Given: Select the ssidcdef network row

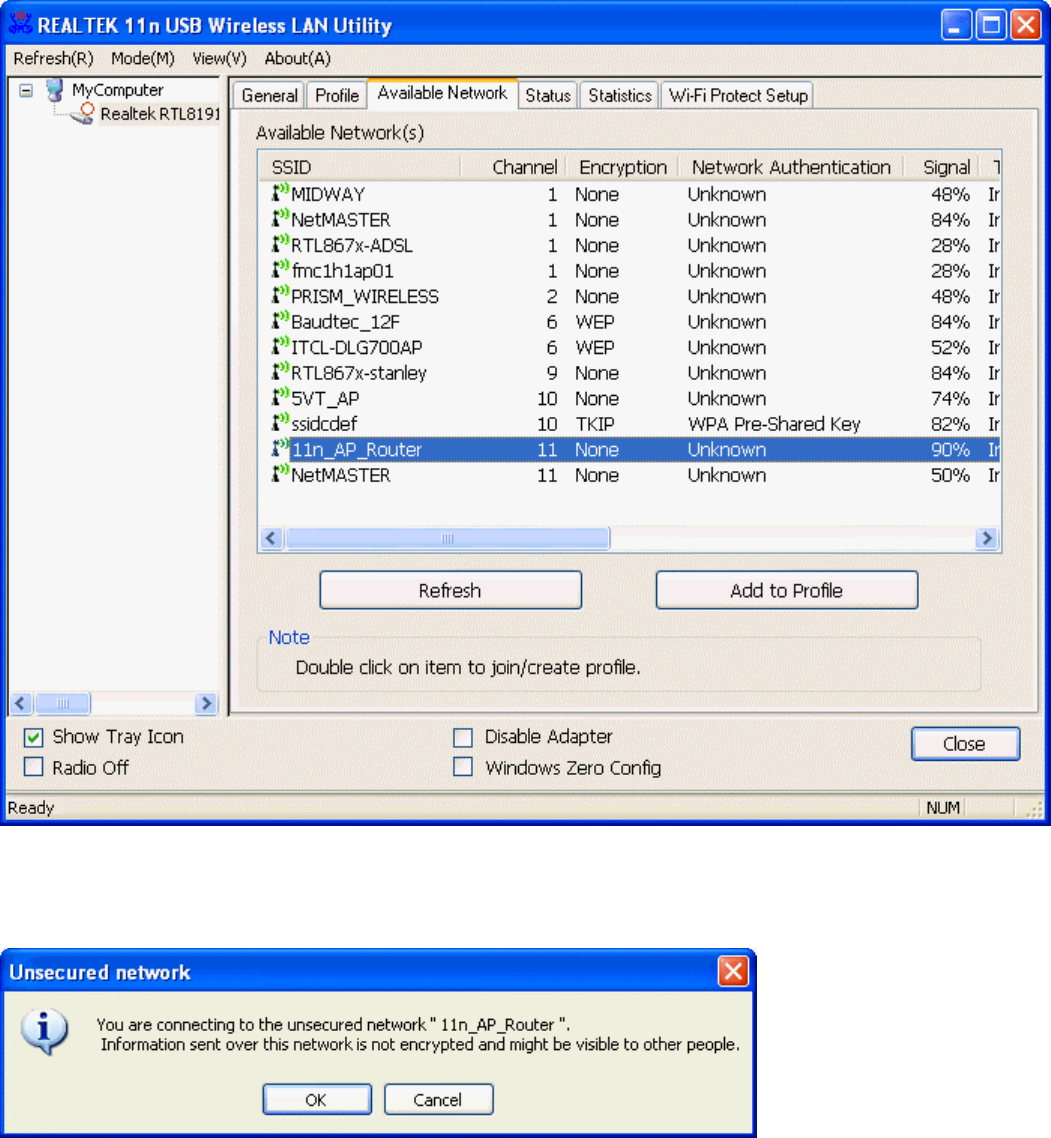Looking at the screenshot, I should tap(629, 424).
